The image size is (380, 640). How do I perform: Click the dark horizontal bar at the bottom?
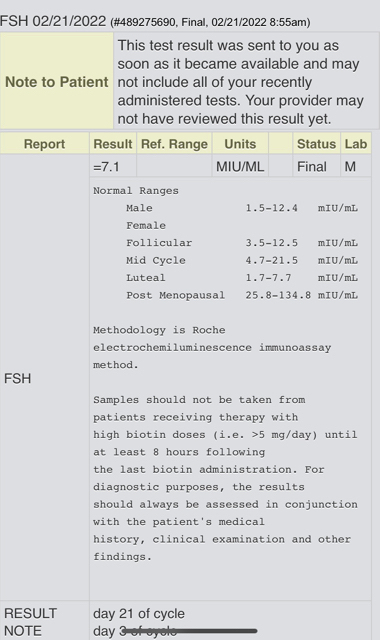(x=190, y=631)
